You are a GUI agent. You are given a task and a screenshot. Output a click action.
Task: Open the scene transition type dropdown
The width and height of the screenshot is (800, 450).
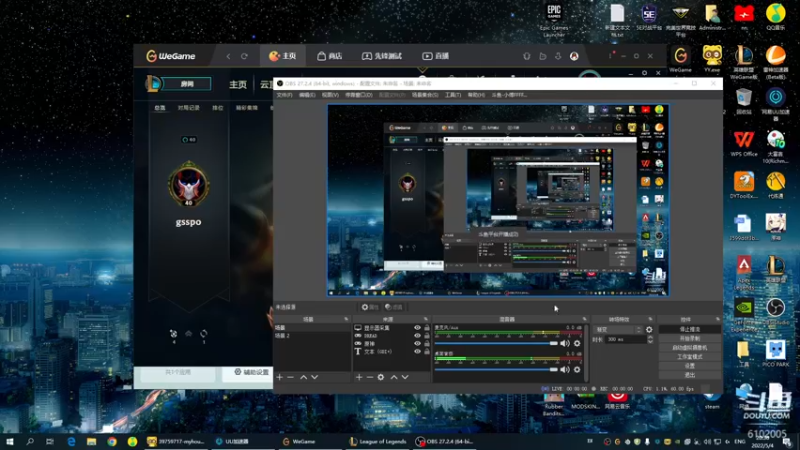pyautogui.click(x=618, y=330)
